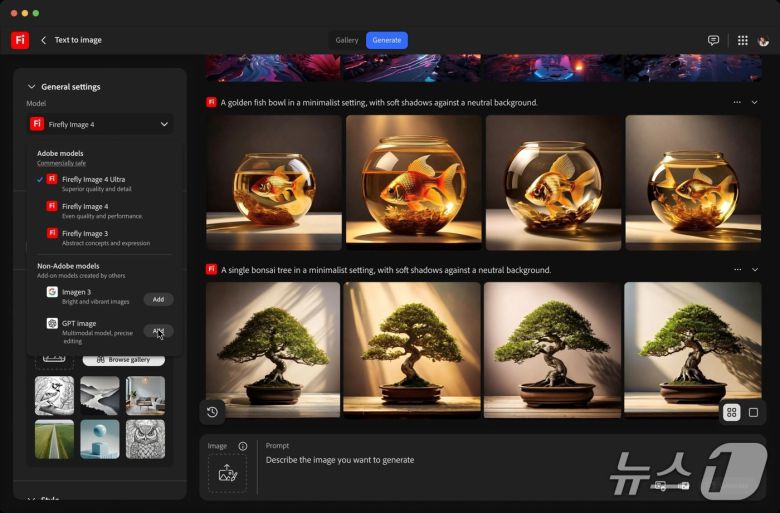Go back using the arrow beside Text to image

click(x=44, y=40)
